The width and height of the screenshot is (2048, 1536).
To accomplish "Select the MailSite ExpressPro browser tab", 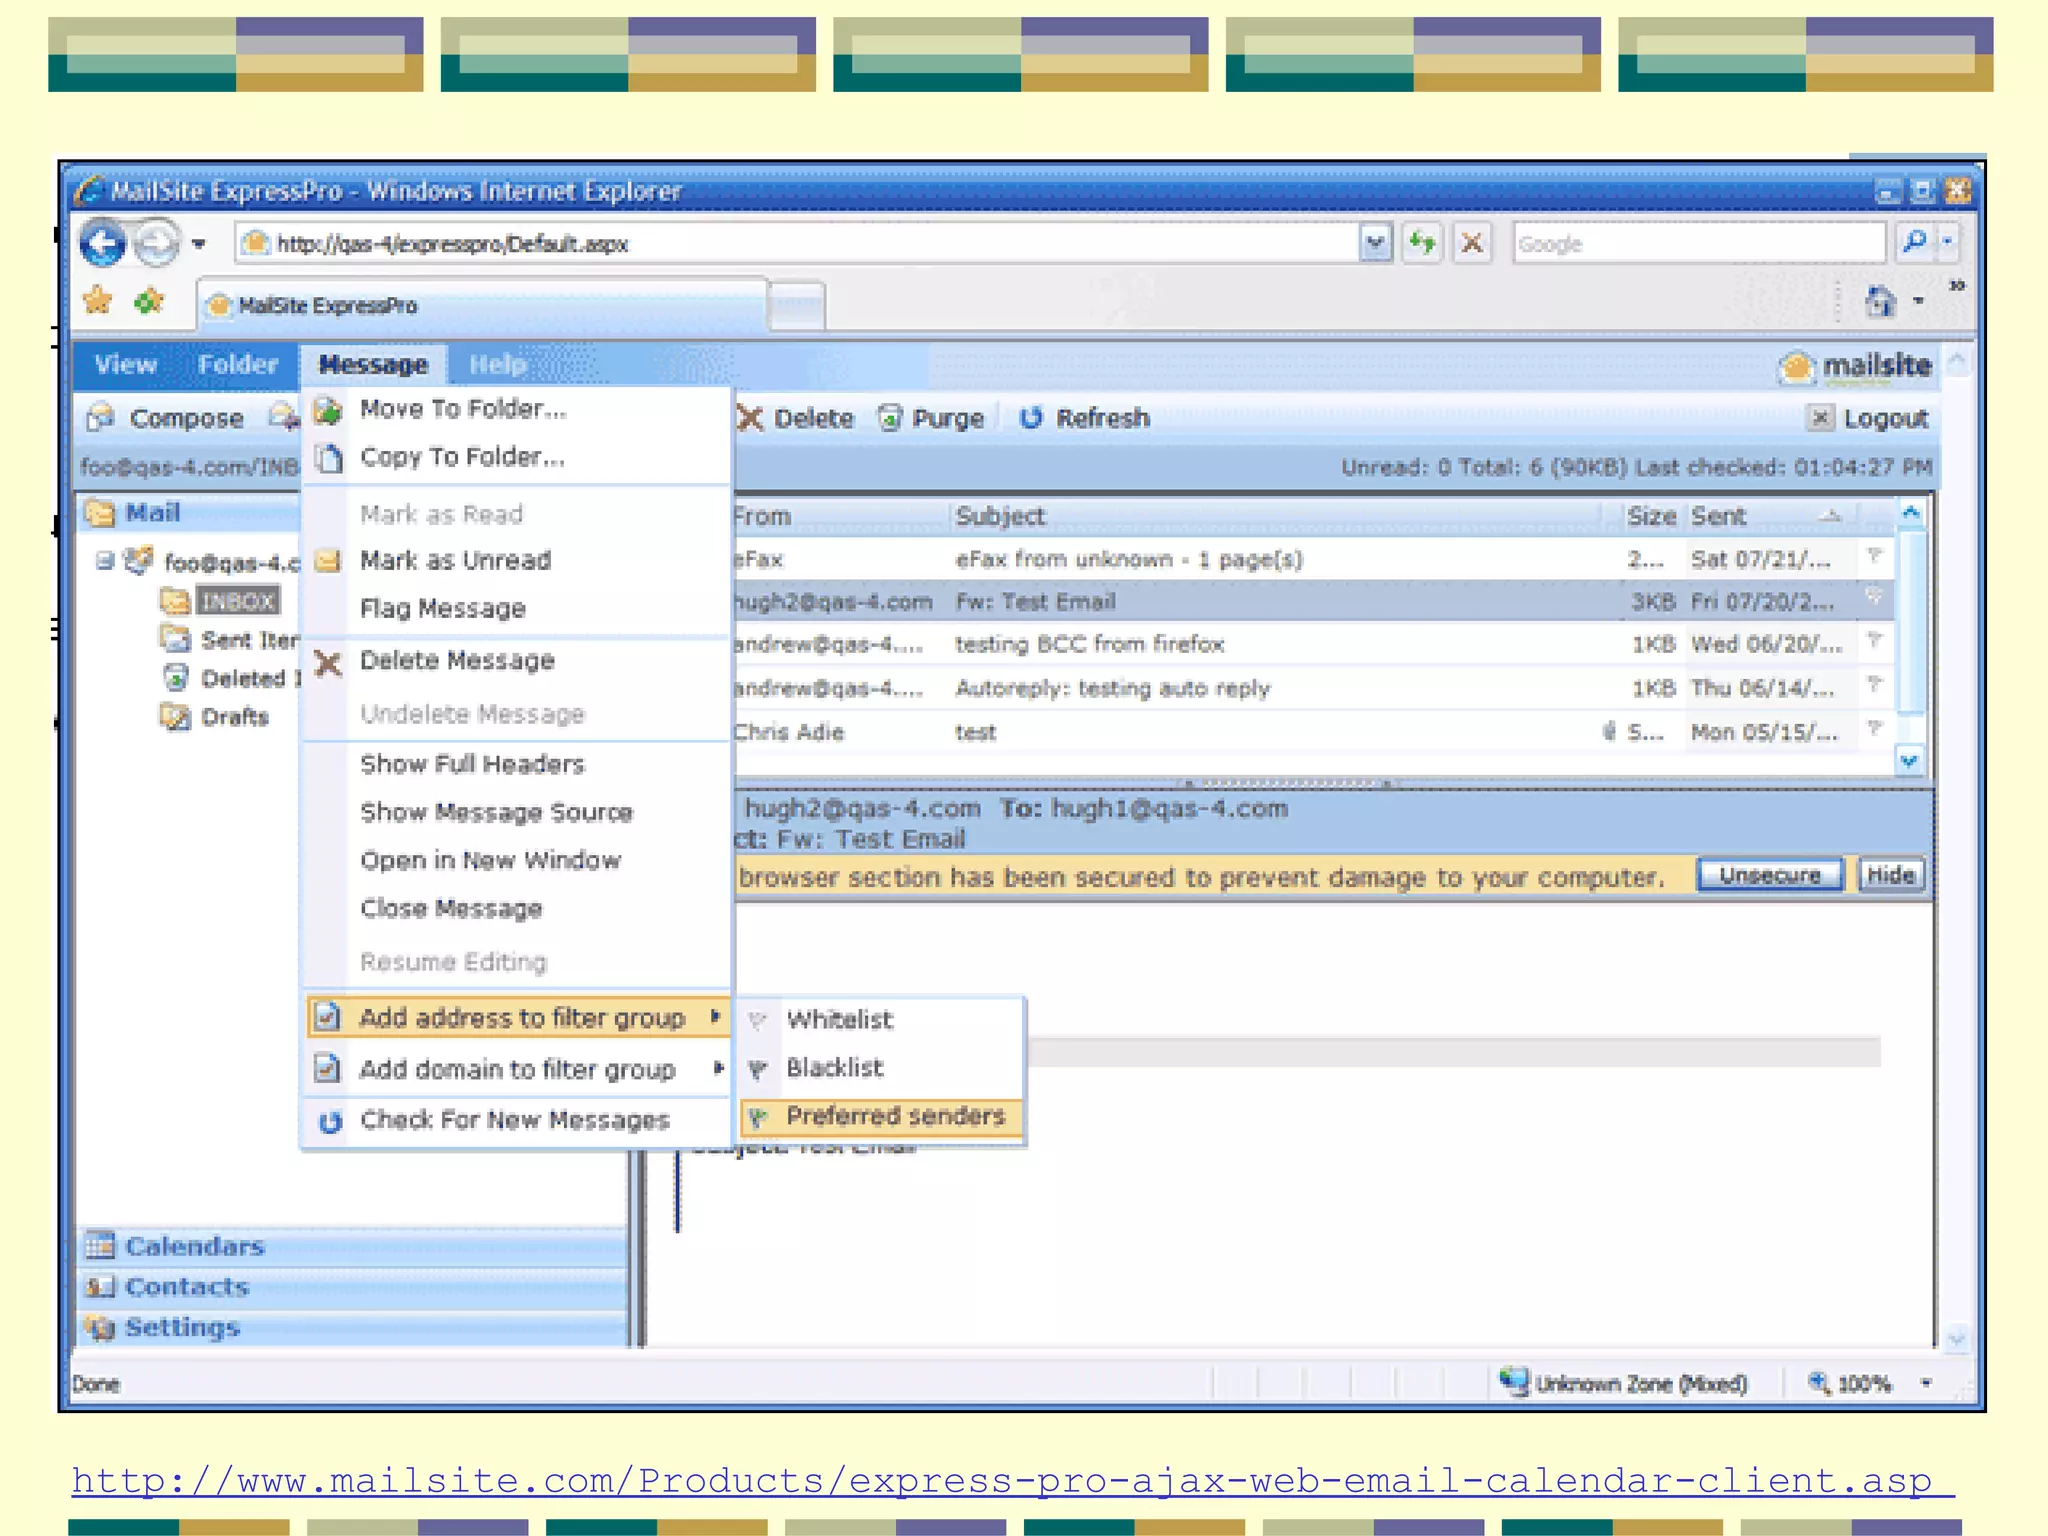I will coord(482,305).
